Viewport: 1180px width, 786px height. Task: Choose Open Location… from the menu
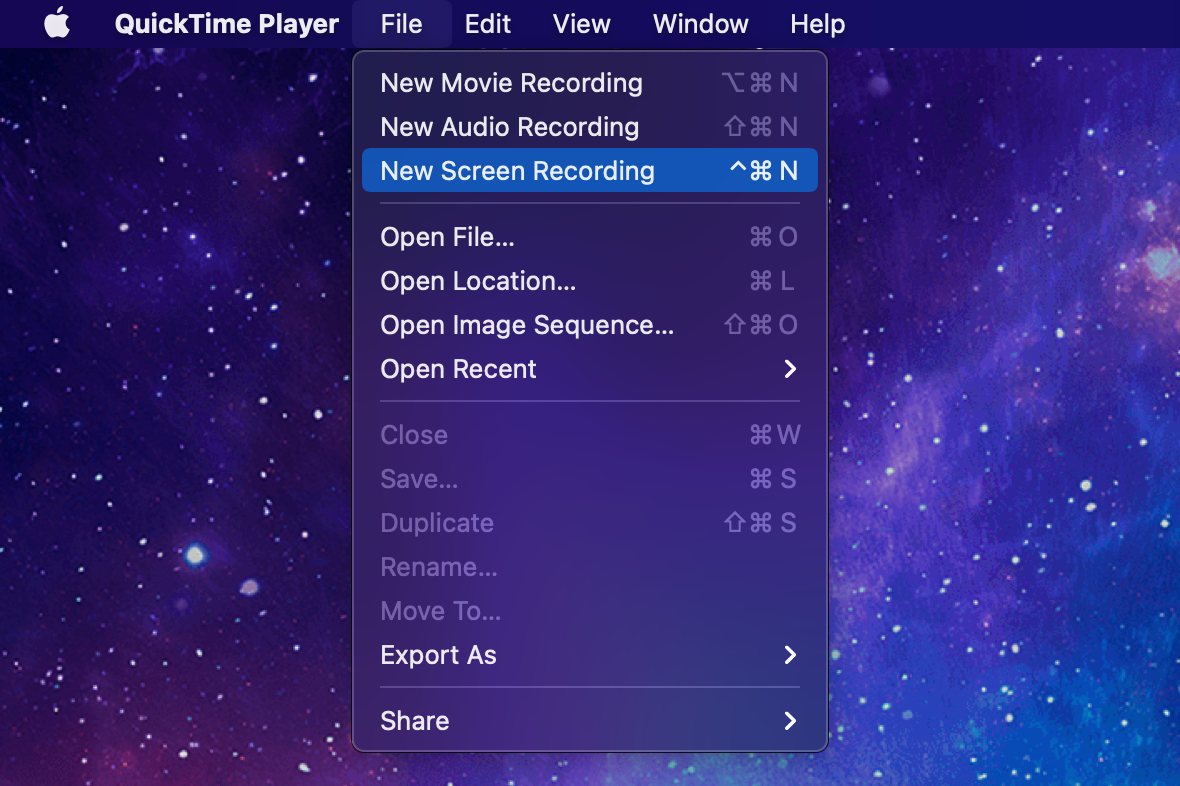tap(478, 281)
